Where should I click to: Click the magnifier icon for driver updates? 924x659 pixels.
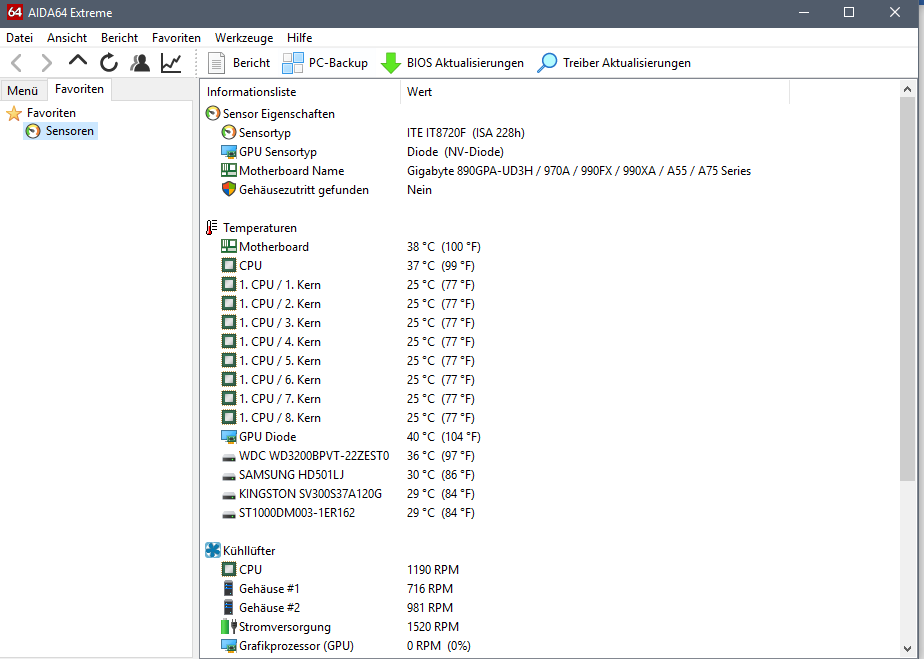coord(547,62)
